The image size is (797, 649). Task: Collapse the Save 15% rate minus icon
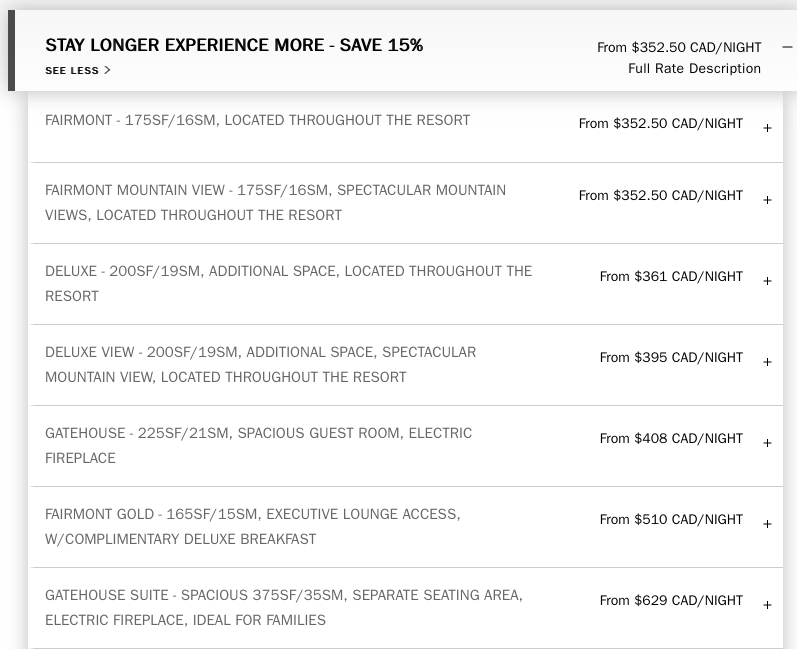pos(787,47)
